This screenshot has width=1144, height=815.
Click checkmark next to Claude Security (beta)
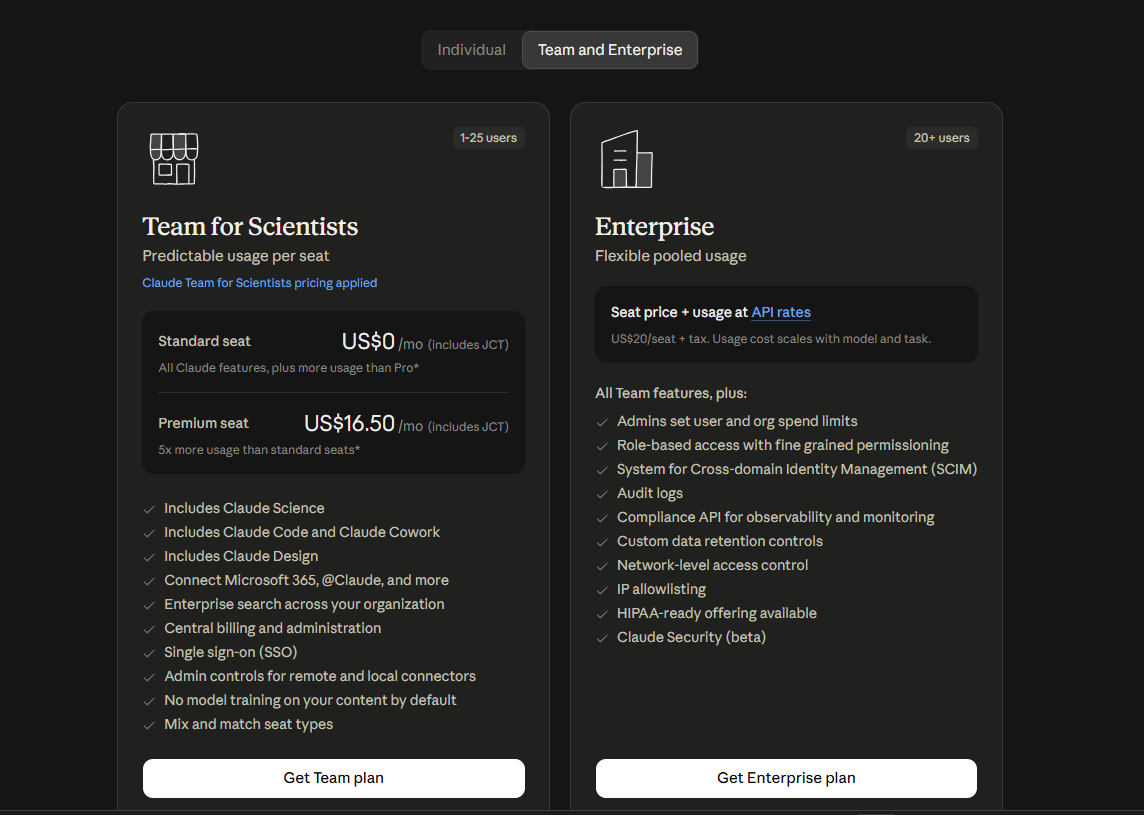tap(603, 639)
